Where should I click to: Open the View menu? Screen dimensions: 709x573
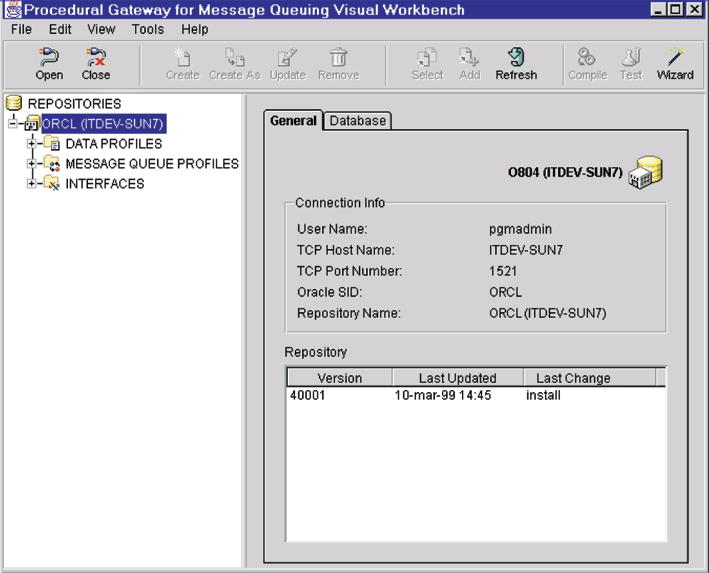point(101,30)
